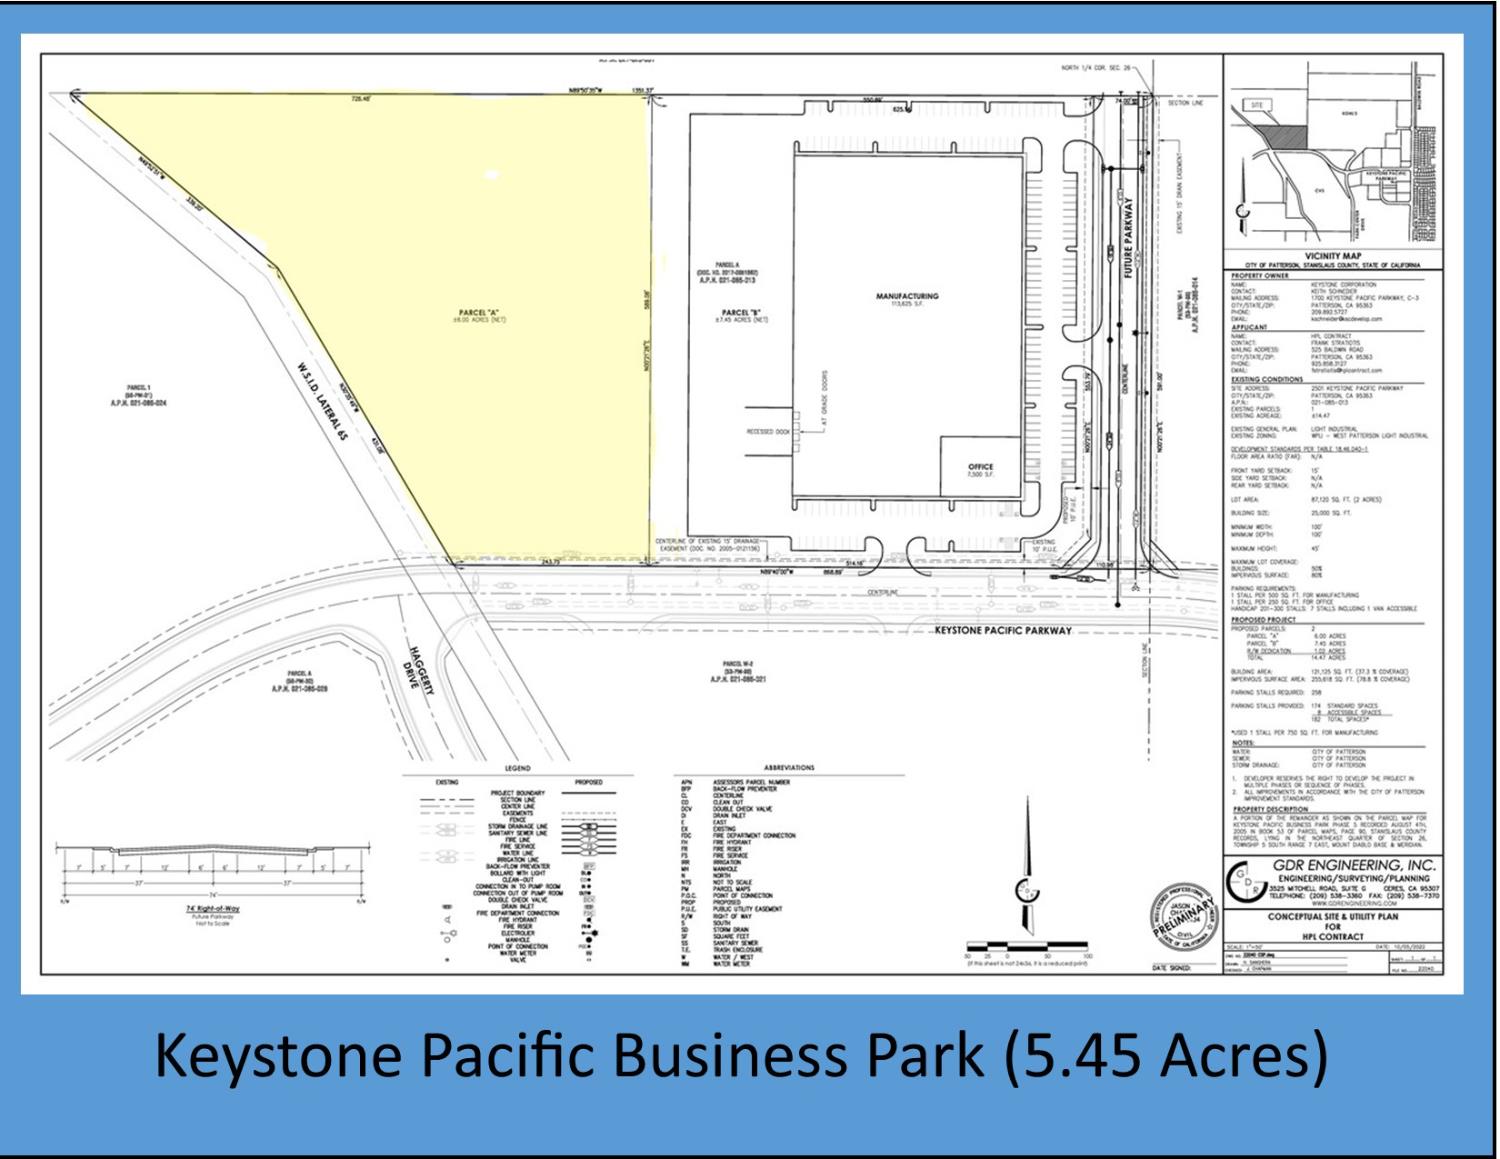Image resolution: width=1500 pixels, height=1159 pixels.
Task: Select the electrolier symbol in the legend
Action: 590,933
